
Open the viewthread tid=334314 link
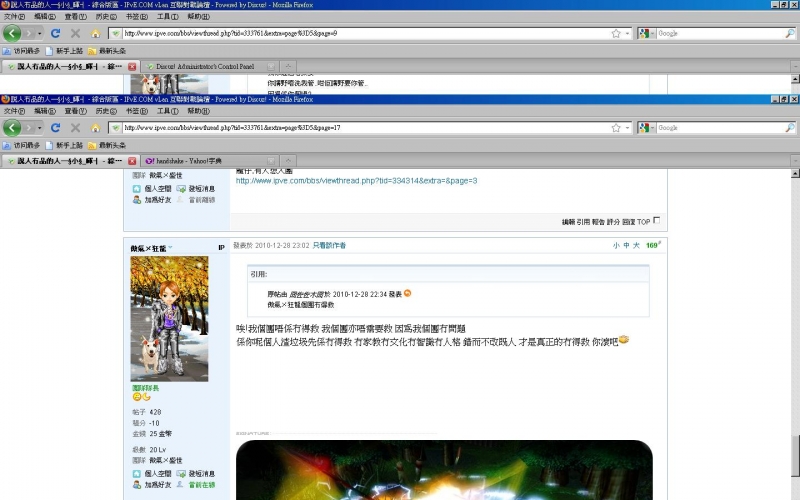(x=356, y=181)
